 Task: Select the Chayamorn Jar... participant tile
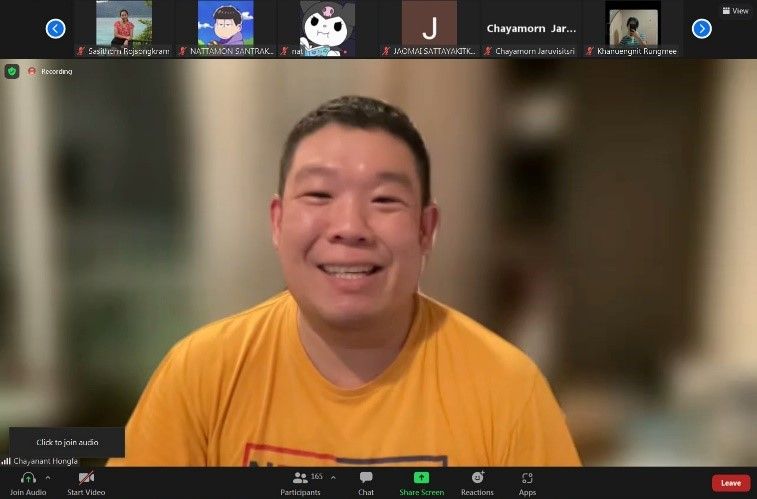coord(531,28)
